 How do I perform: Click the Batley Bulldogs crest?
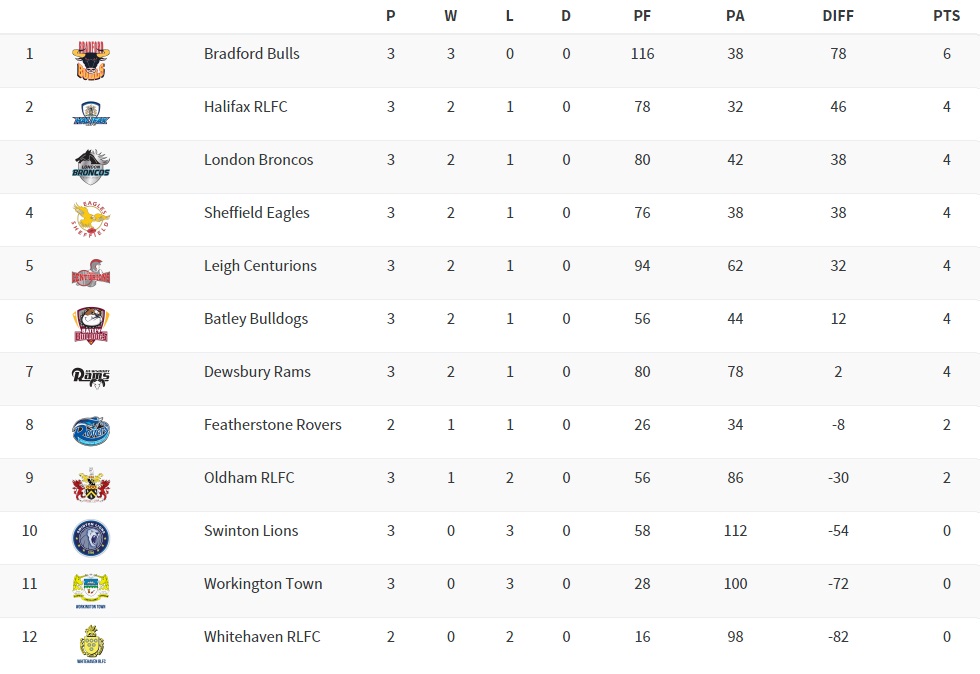91,326
